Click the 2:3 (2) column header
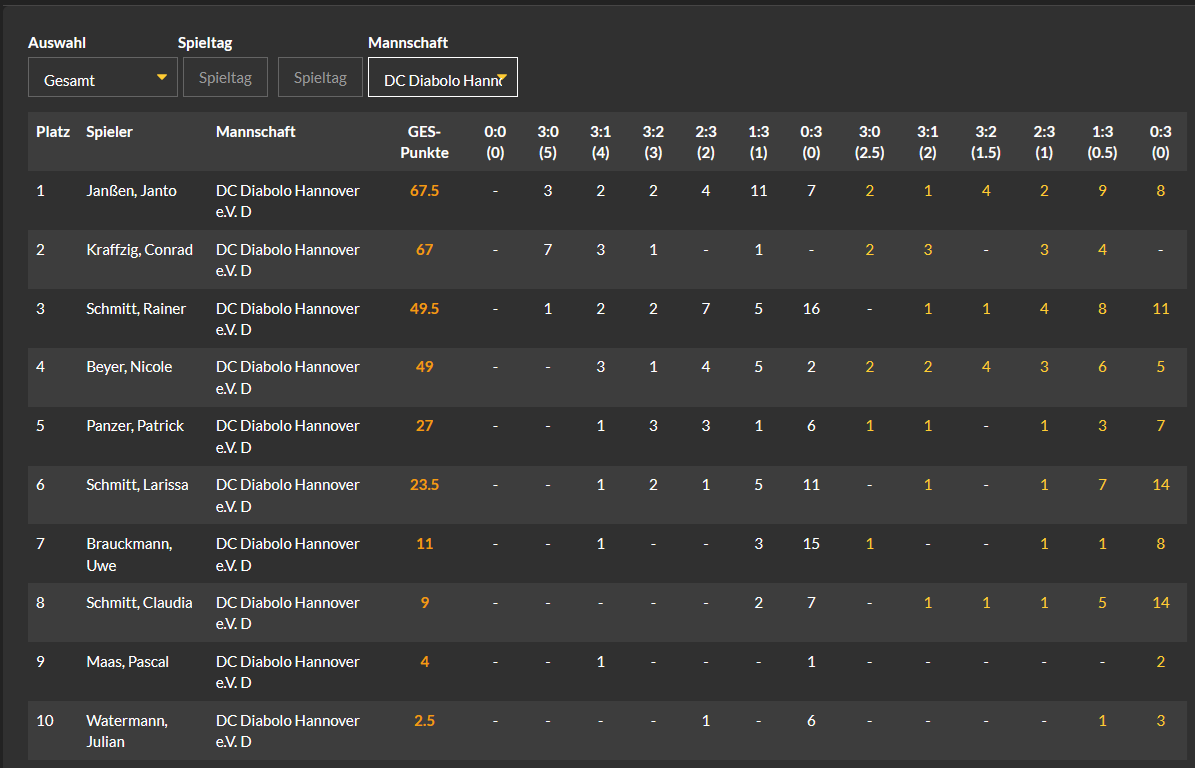The width and height of the screenshot is (1195, 768). tap(706, 142)
